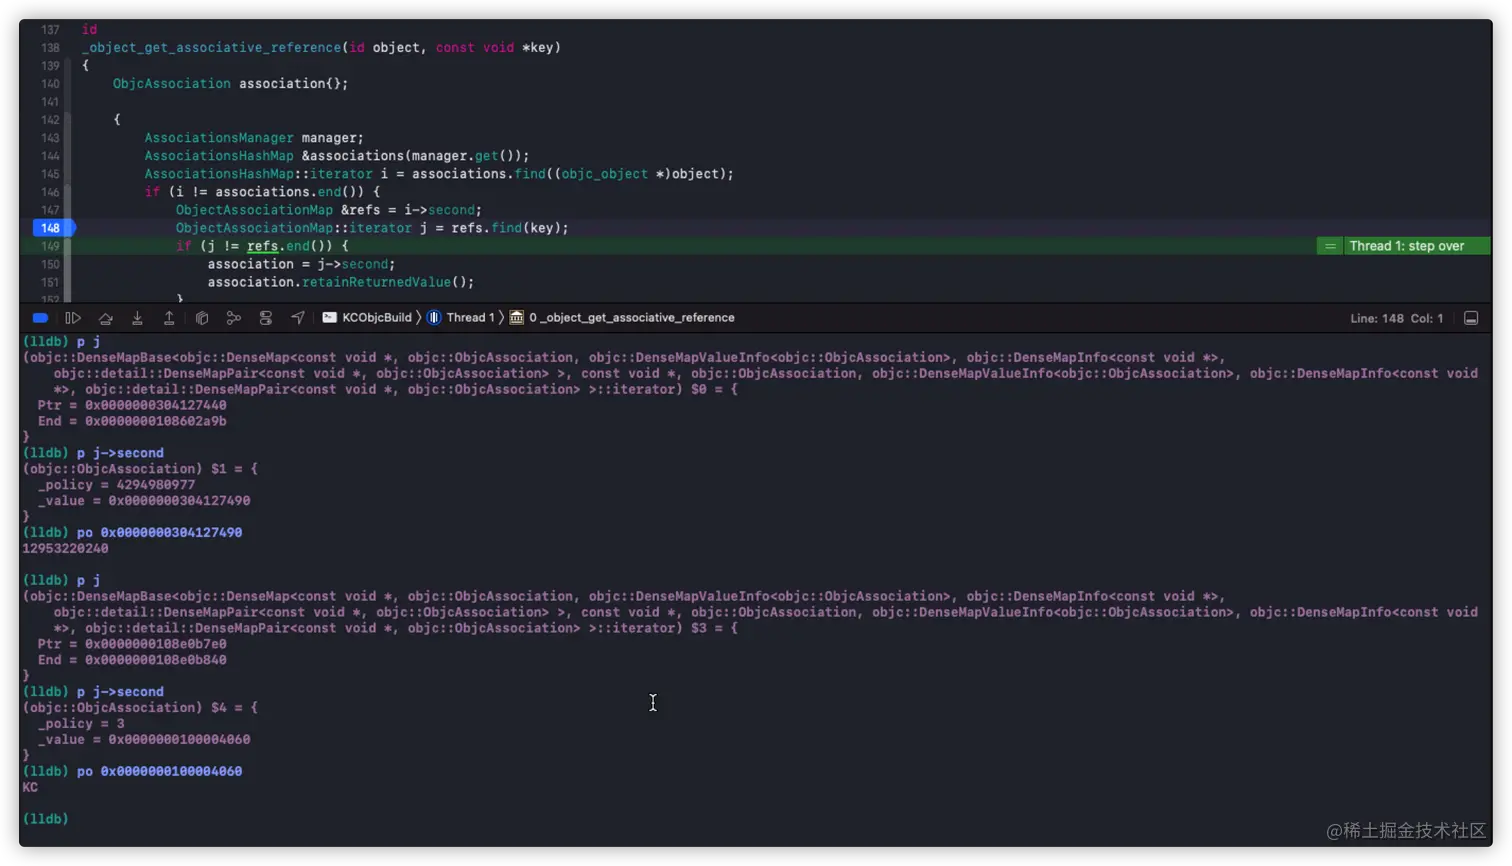1512x866 pixels.
Task: Click the 'association.retainReturnedValue();' line
Action: pos(341,282)
